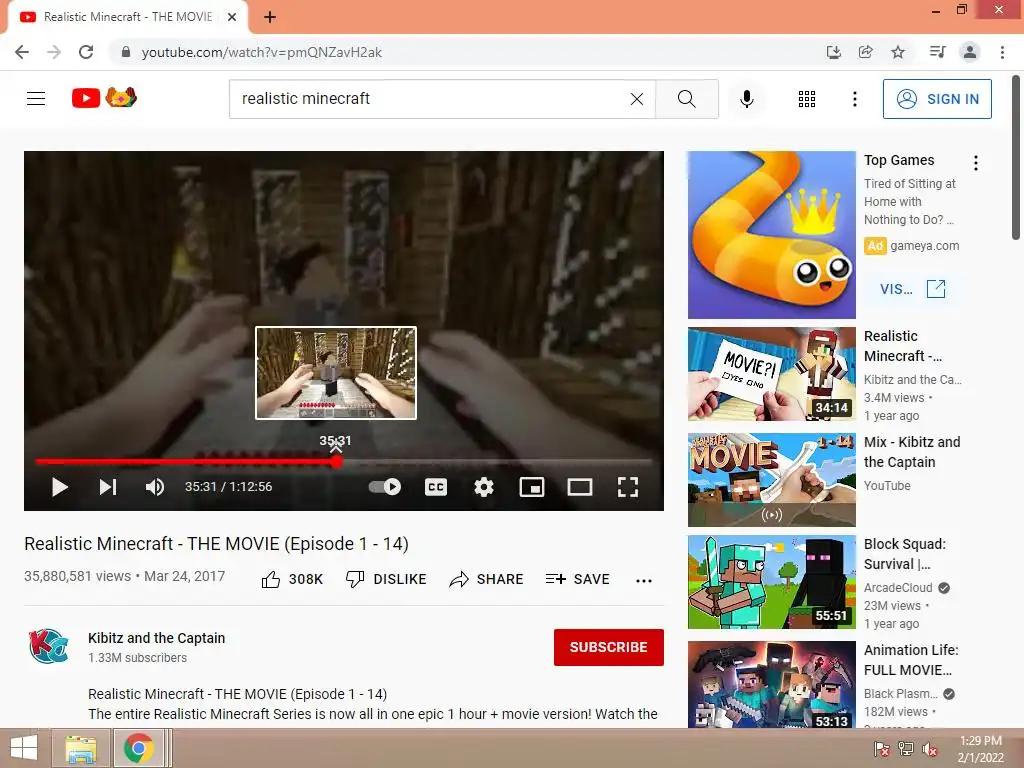Open Mix - Kibitz and the Captain playlist
Image resolution: width=1024 pixels, height=768 pixels.
912,452
